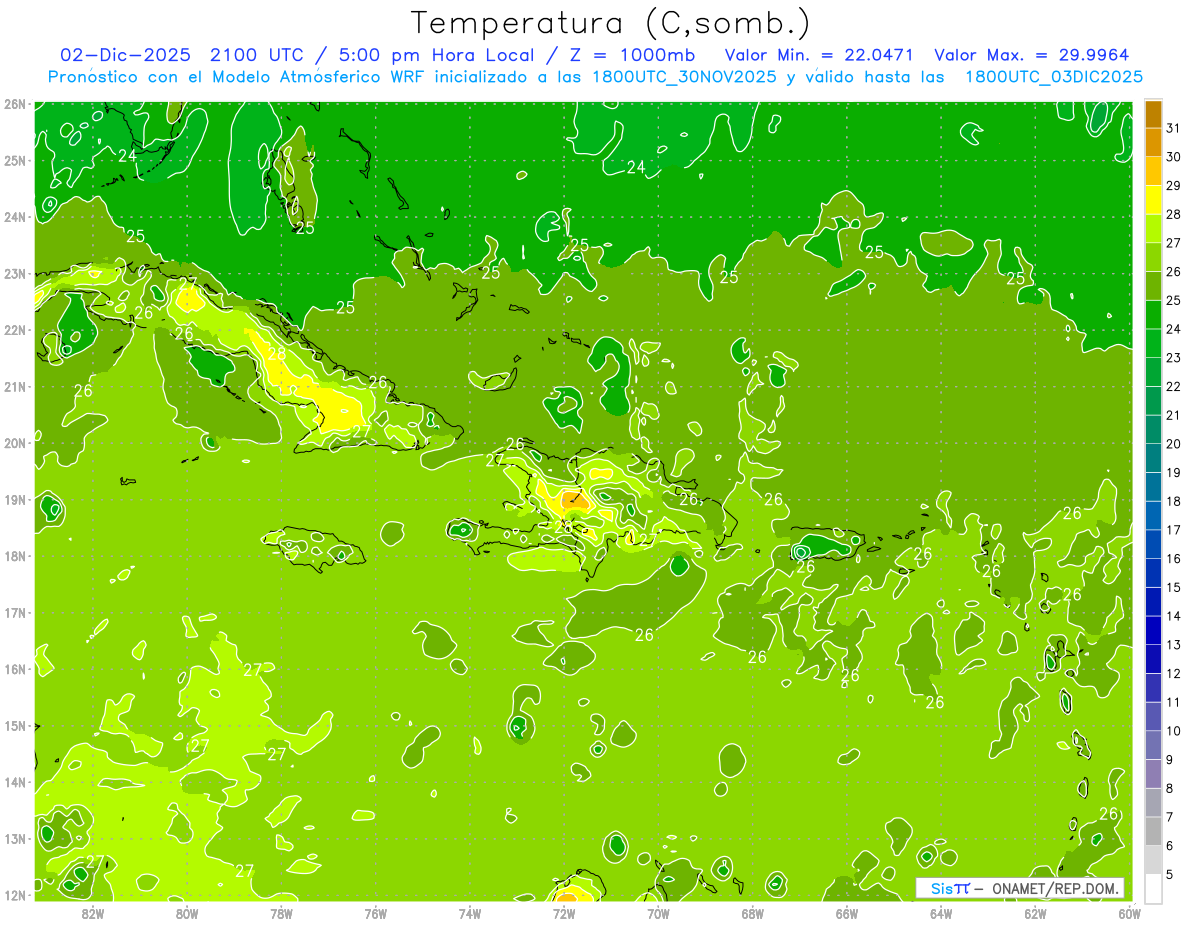Viewport: 1200px width, 927px height.
Task: Pick the yellow swatch between 28 and 29
Action: (x=1153, y=200)
